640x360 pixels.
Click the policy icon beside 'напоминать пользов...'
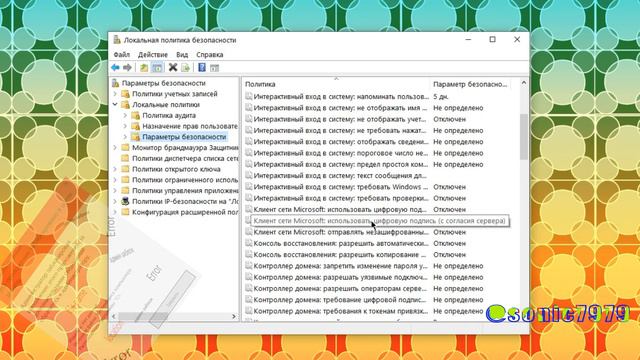(x=249, y=96)
